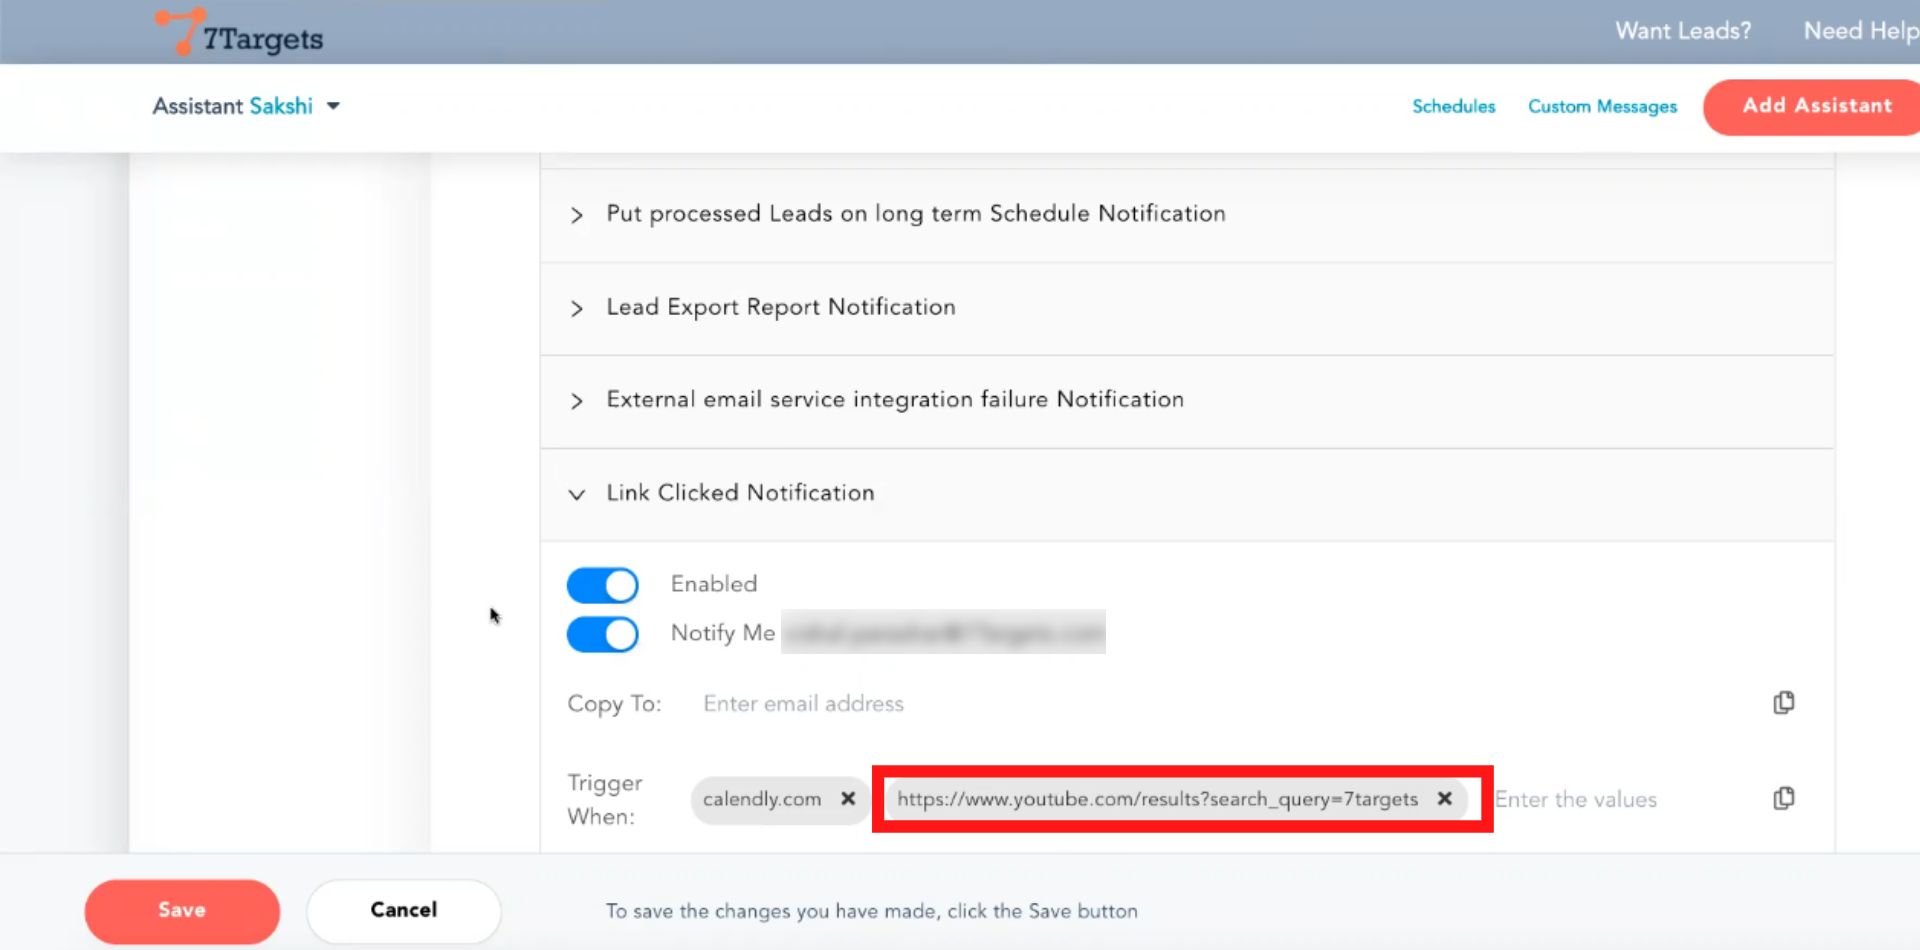Go to Custom Messages
1920x950 pixels.
[1602, 106]
